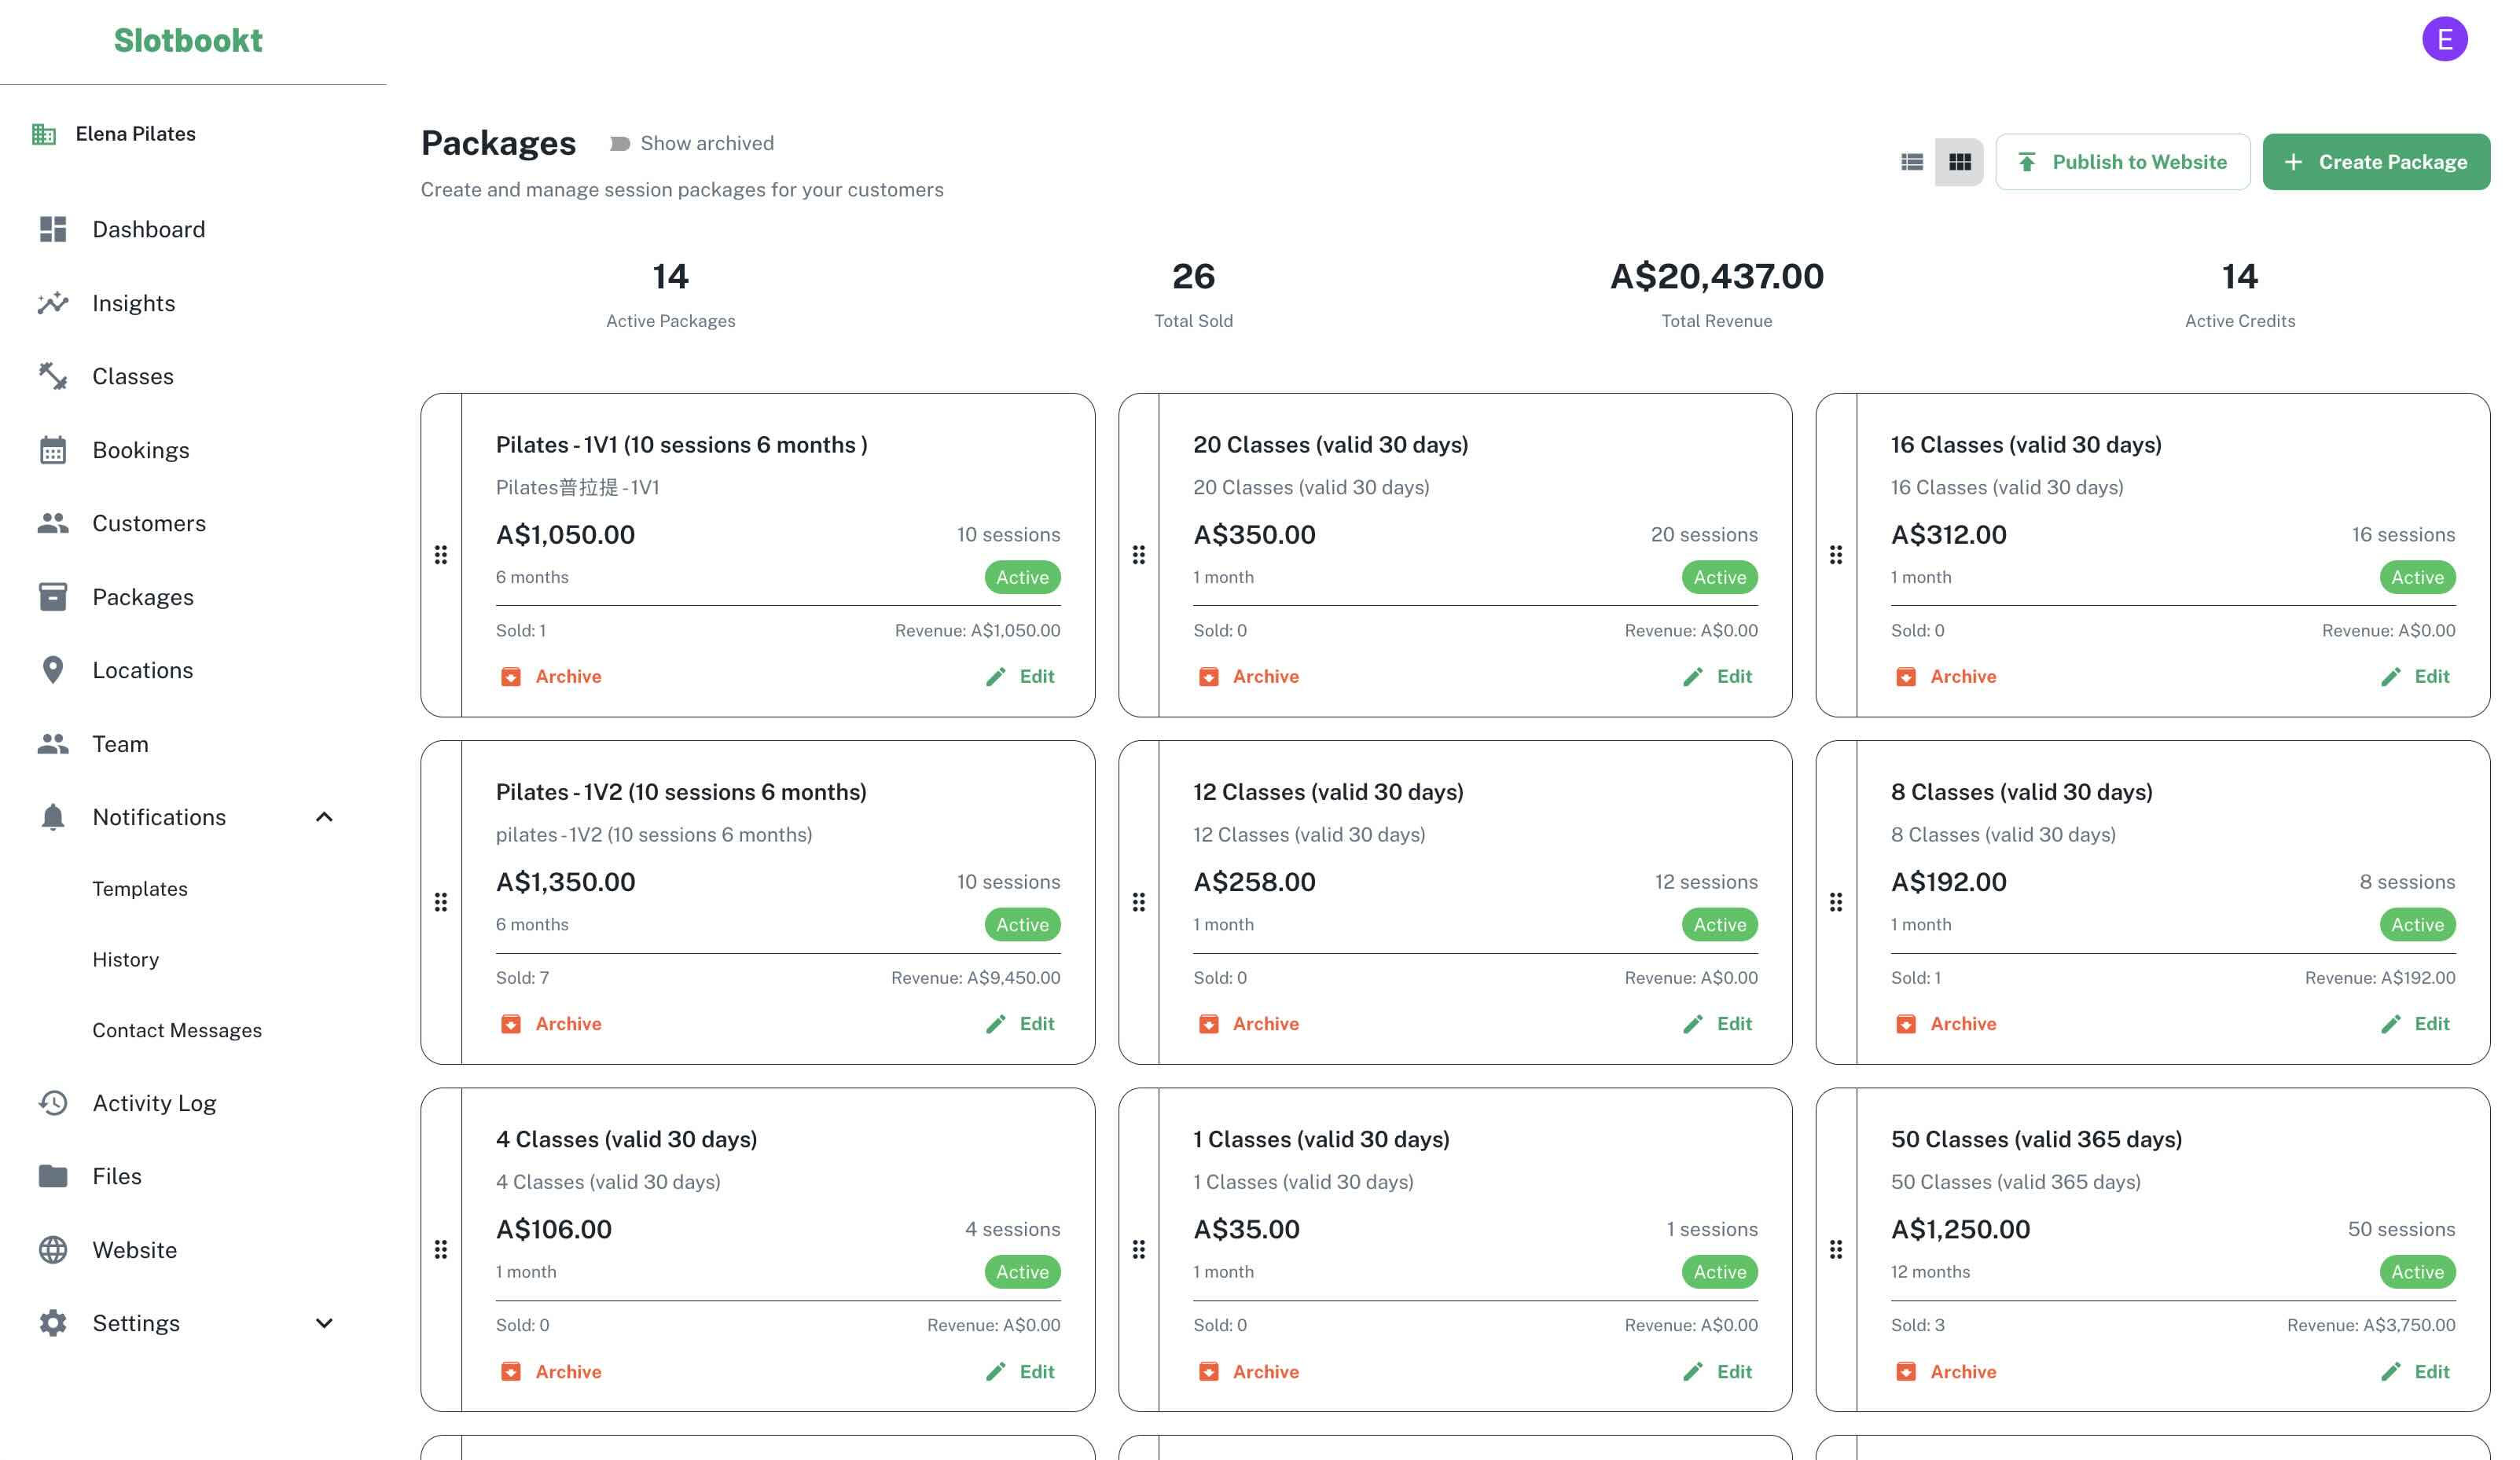
Task: Open the Website globe icon
Action: pos(52,1249)
